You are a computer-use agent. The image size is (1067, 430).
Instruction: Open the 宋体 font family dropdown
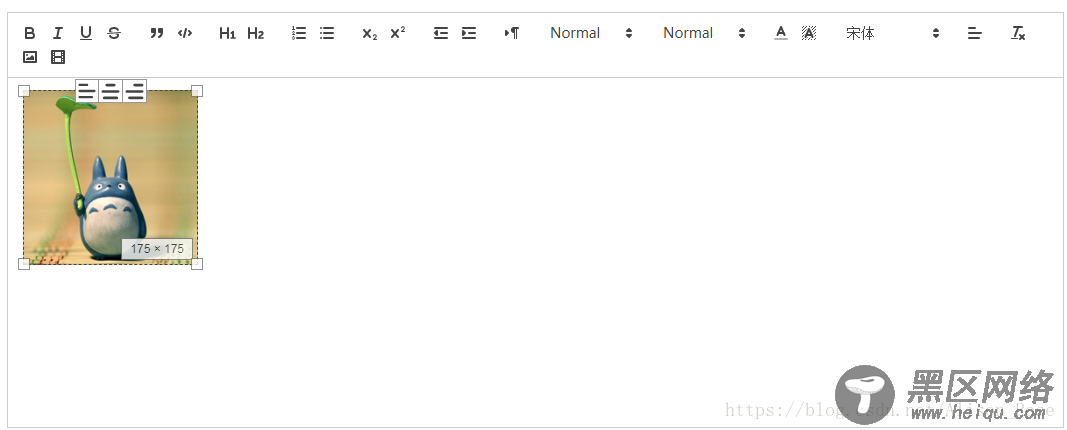click(x=892, y=33)
